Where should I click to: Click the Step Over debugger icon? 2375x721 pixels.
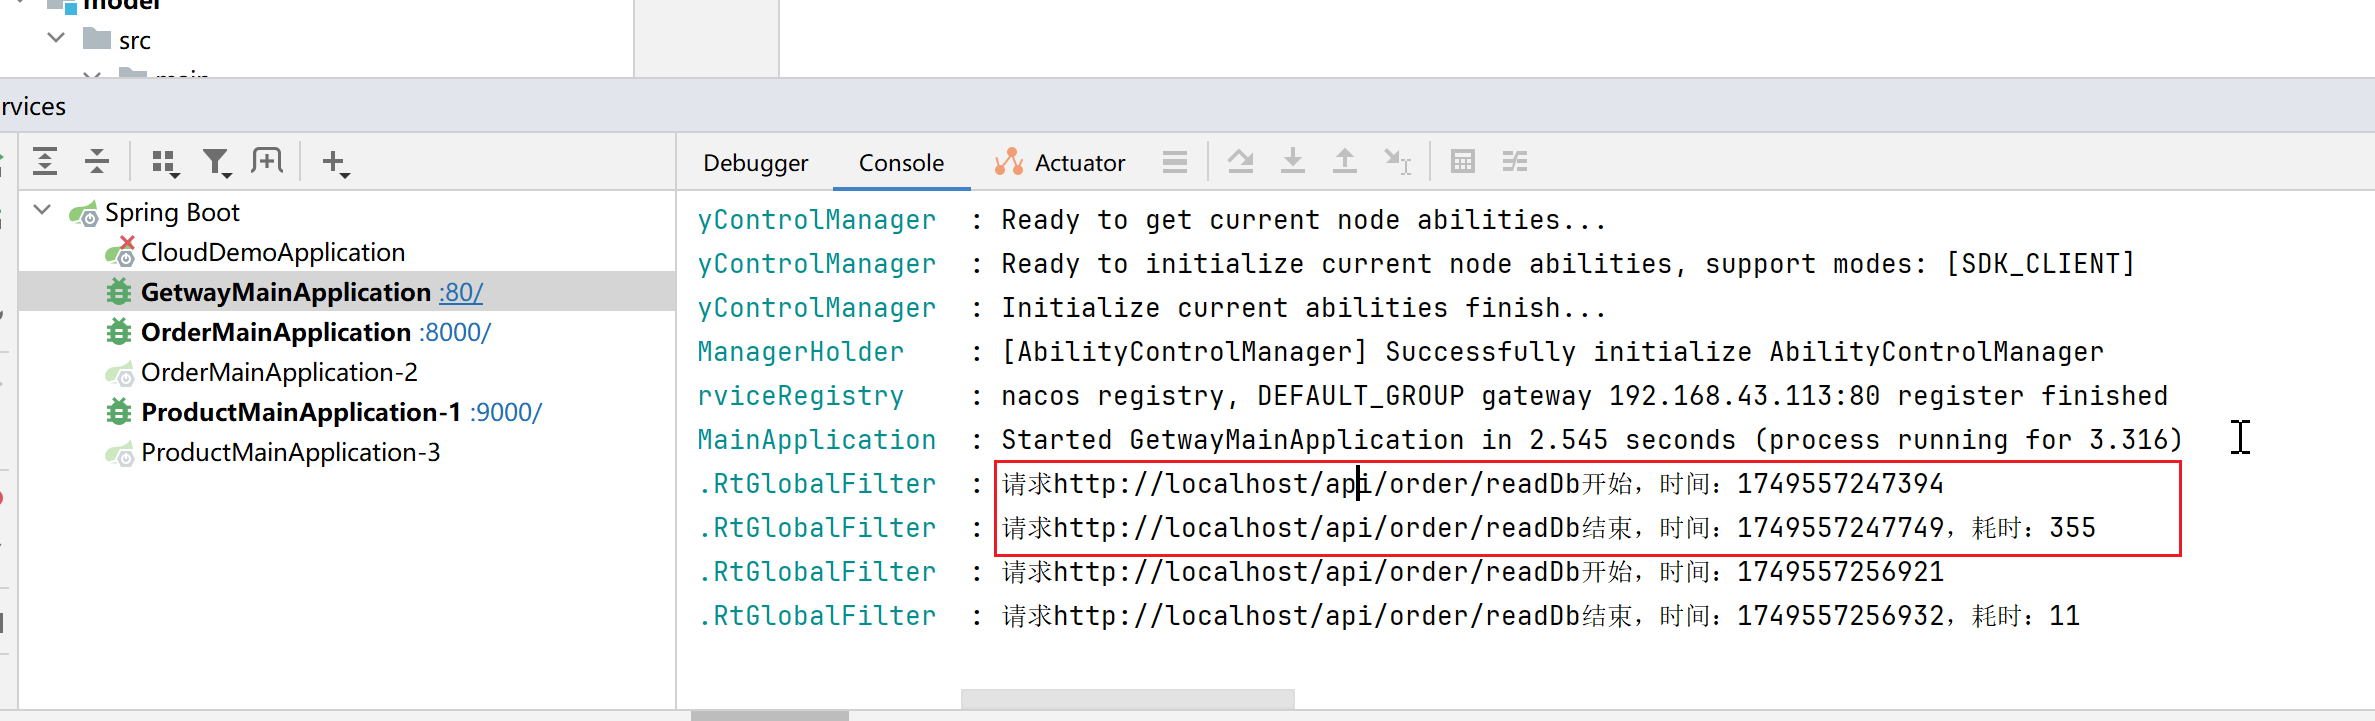[x=1241, y=161]
